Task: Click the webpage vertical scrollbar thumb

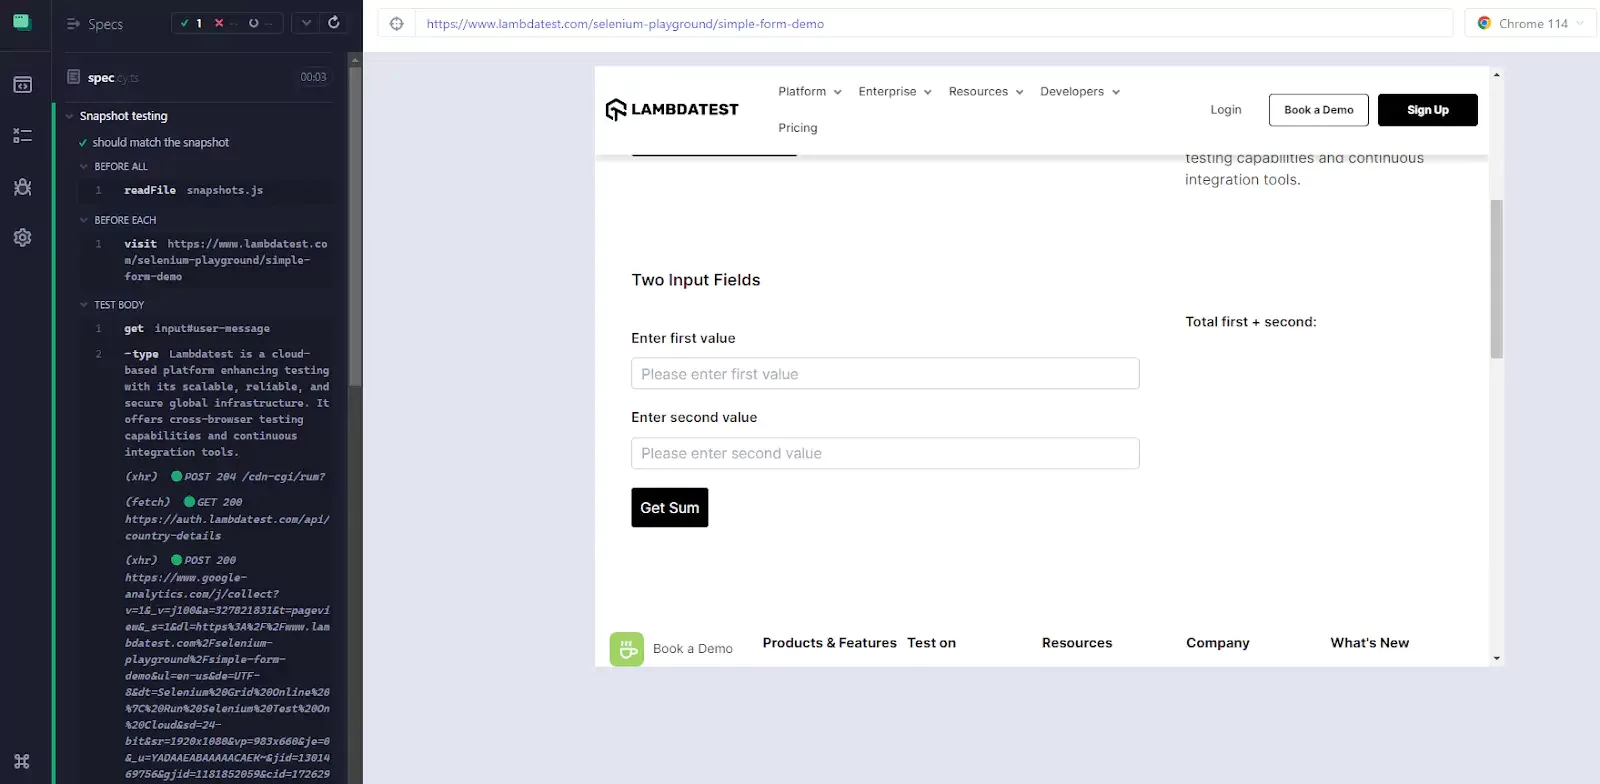Action: pyautogui.click(x=1496, y=279)
